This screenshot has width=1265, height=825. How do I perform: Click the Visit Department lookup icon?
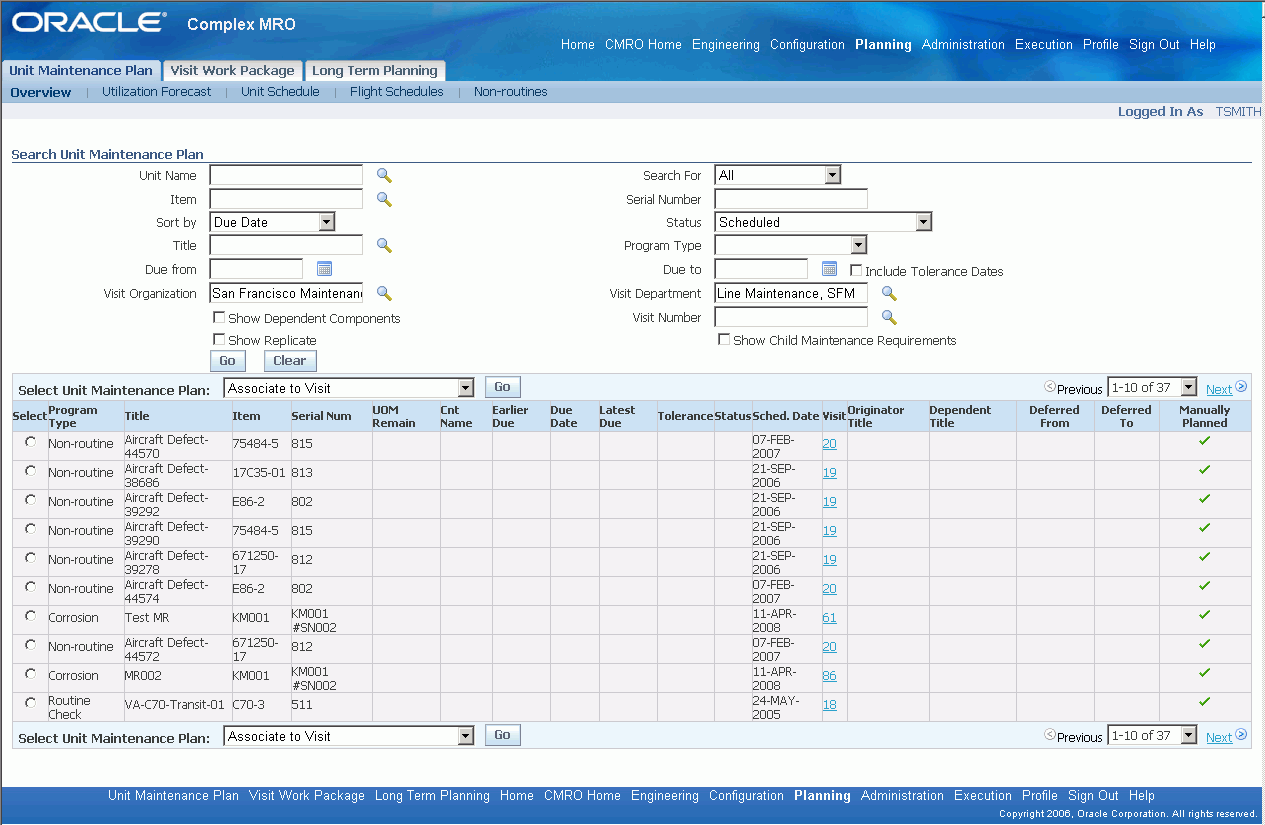coord(889,293)
